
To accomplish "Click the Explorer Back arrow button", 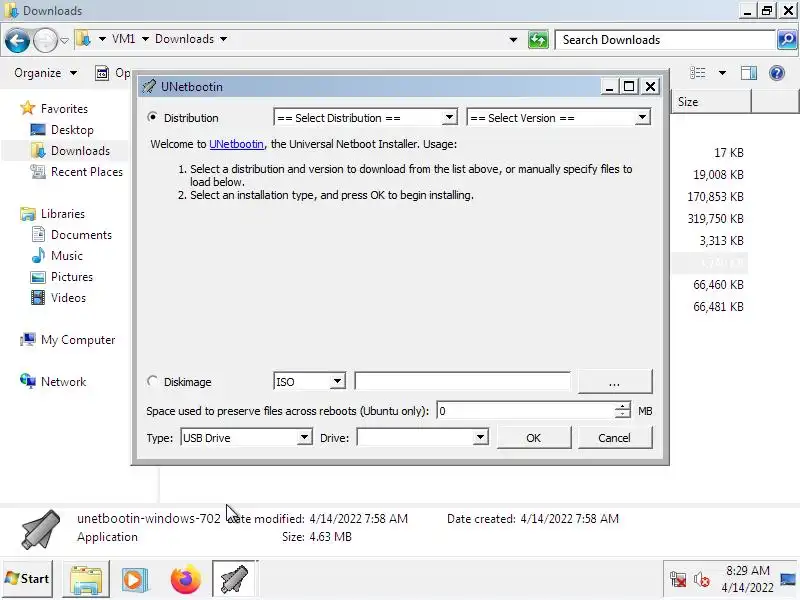I will 17,40.
